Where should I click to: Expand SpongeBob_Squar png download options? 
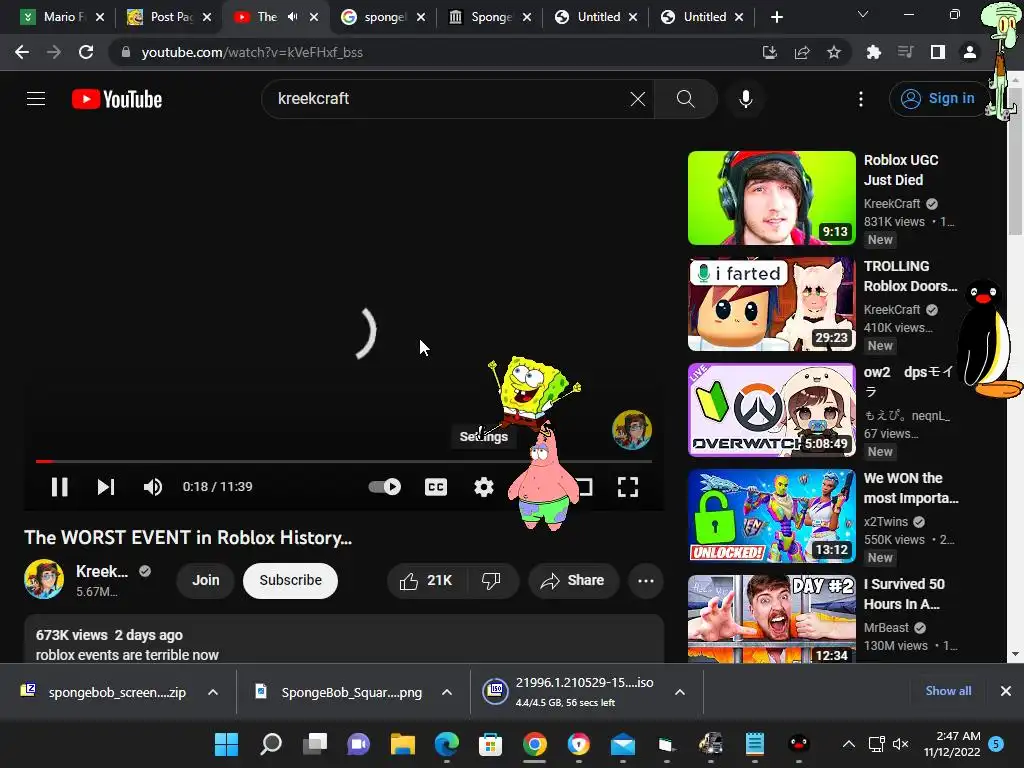447,692
